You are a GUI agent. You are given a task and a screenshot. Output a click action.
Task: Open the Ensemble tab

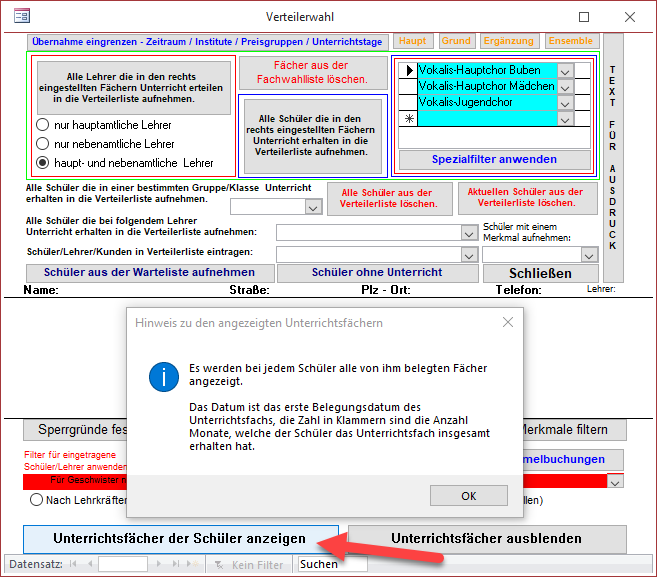(x=570, y=41)
